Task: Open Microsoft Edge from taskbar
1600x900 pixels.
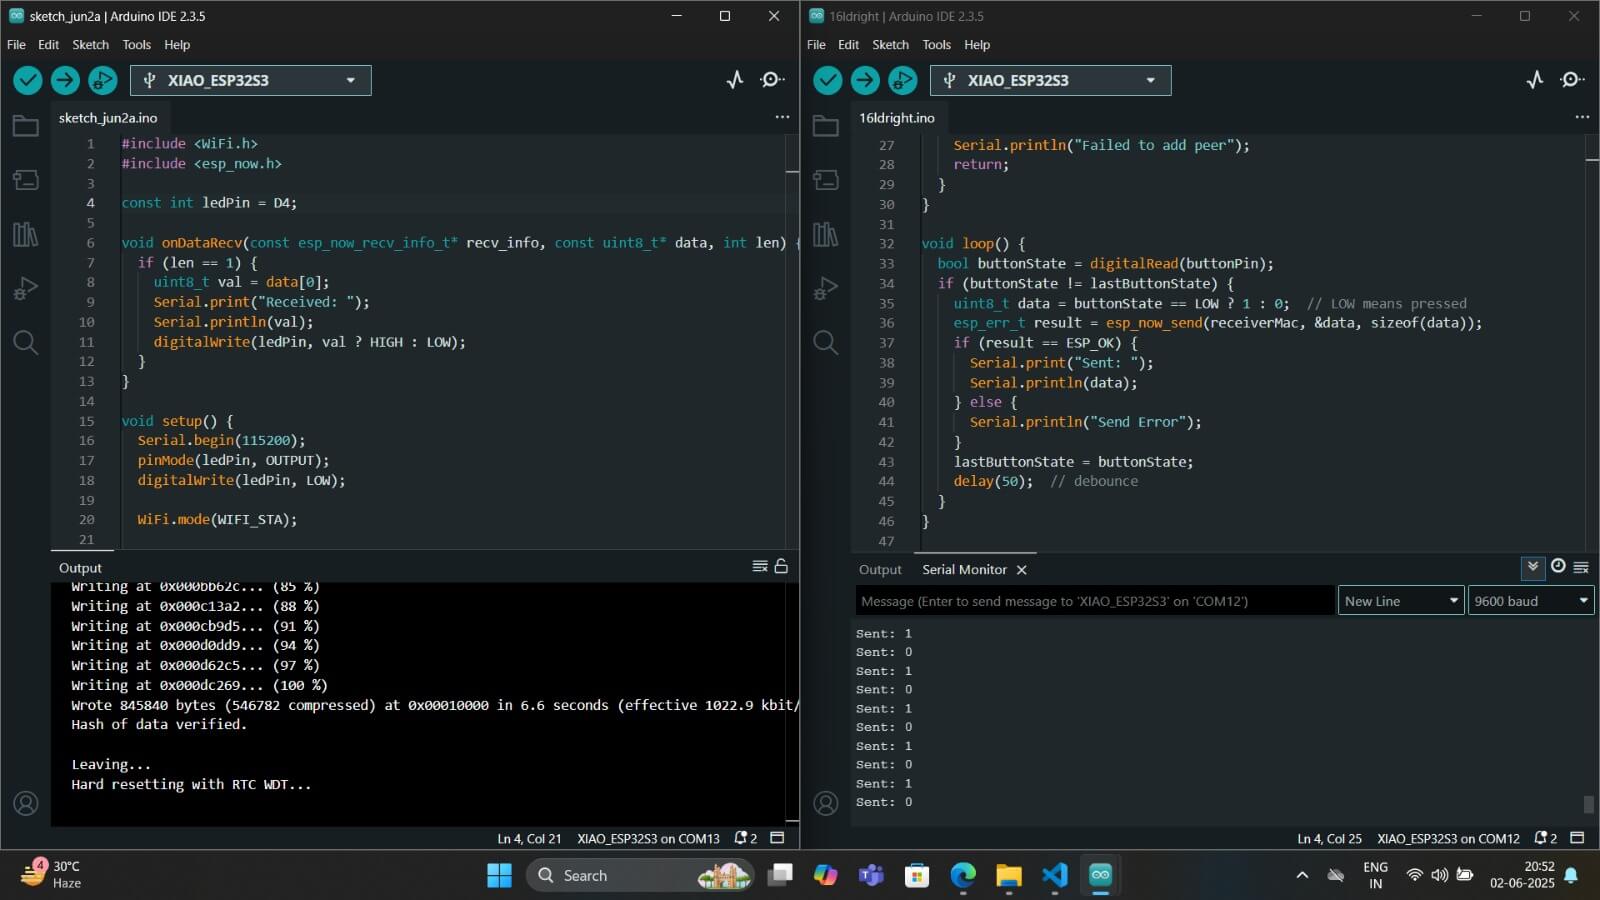Action: 963,875
